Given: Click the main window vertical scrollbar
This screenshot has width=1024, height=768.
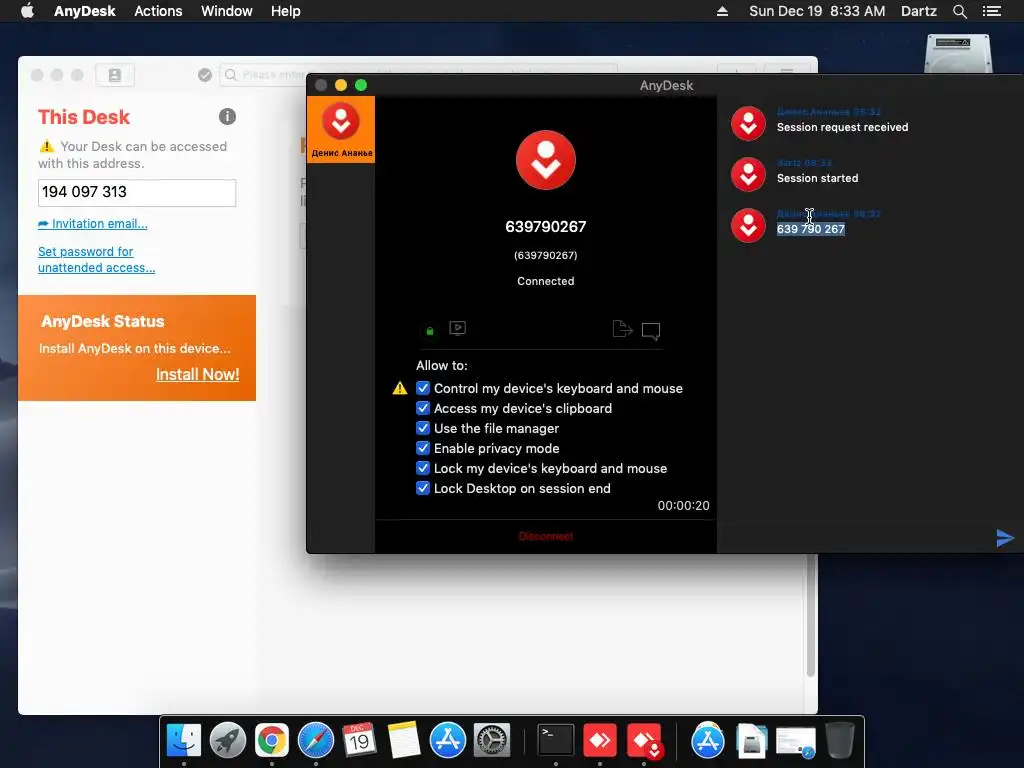Looking at the screenshot, I should click(810, 614).
